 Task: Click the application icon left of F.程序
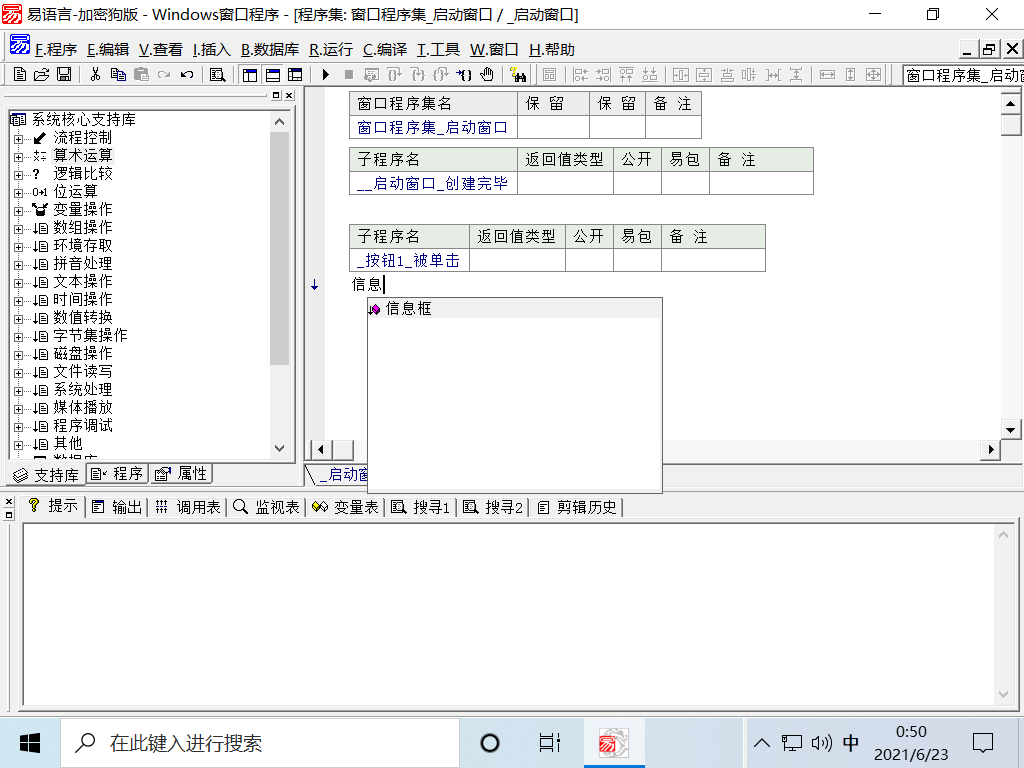click(x=20, y=45)
